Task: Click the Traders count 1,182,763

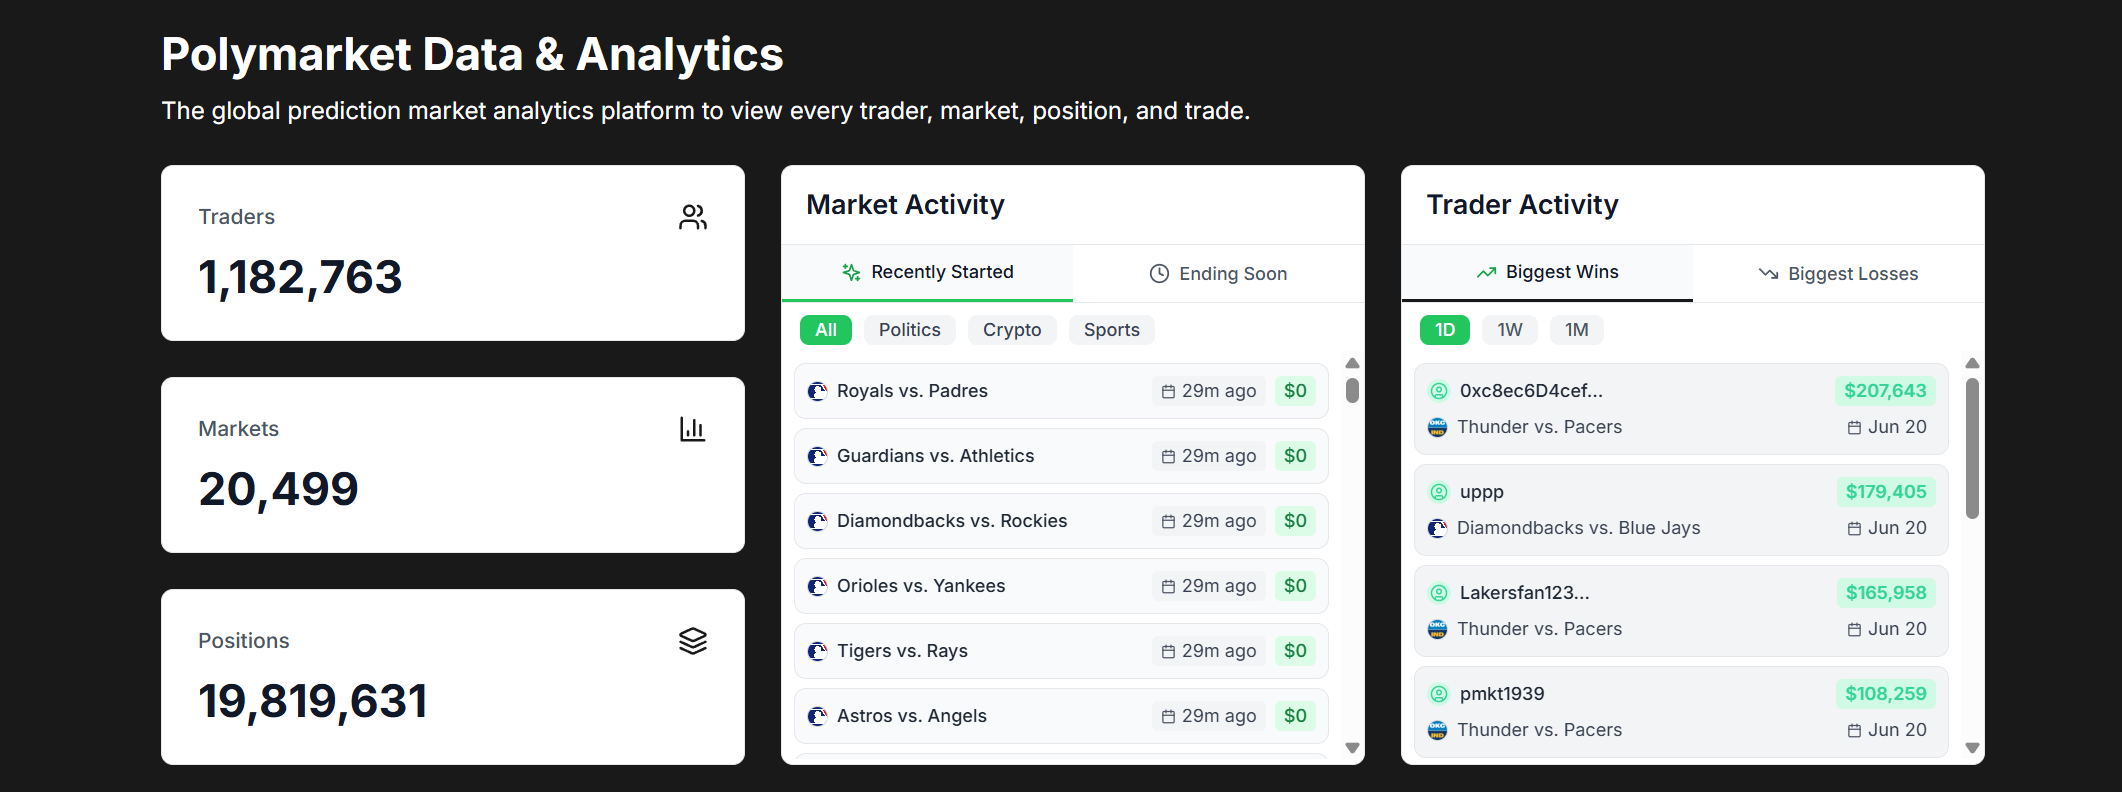Action: coord(300,278)
